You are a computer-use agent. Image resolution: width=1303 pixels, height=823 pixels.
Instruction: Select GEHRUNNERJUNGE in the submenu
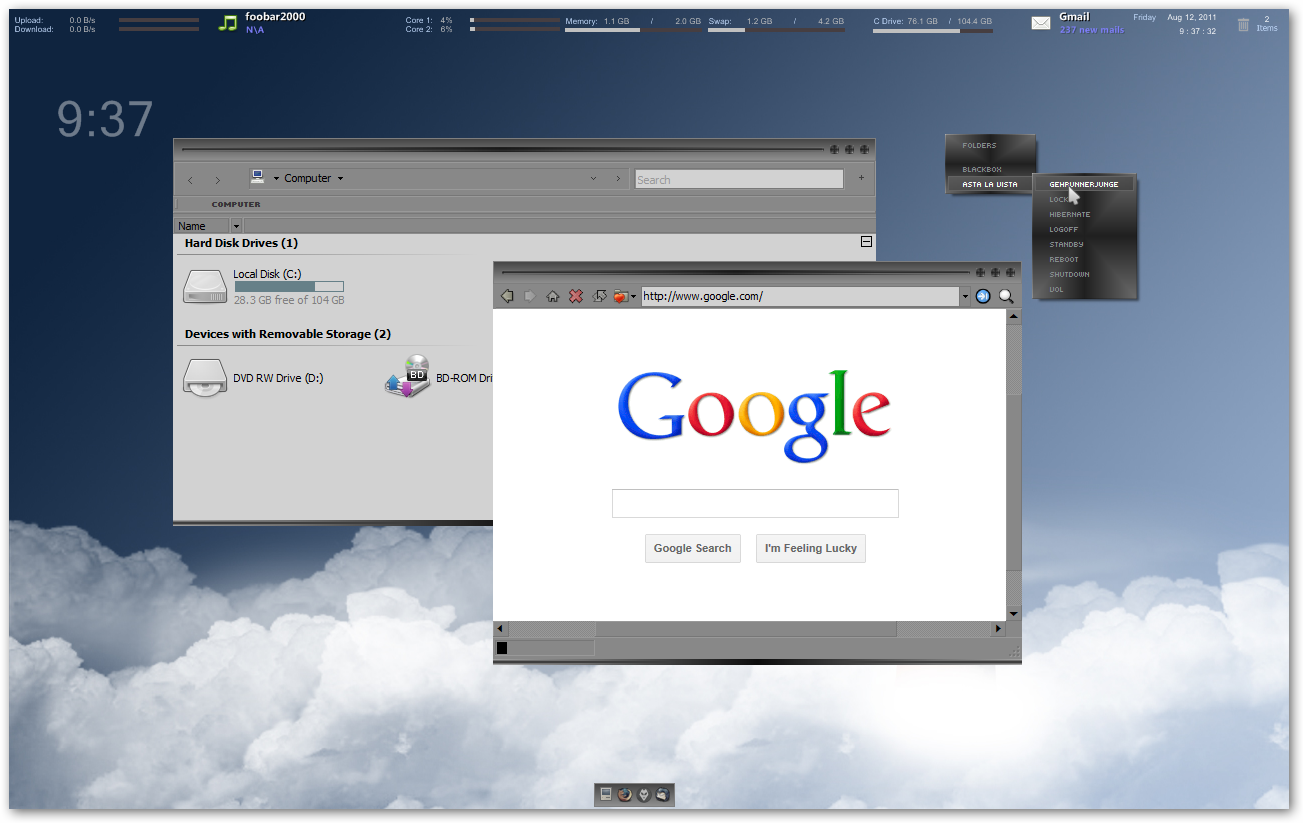coord(1084,184)
